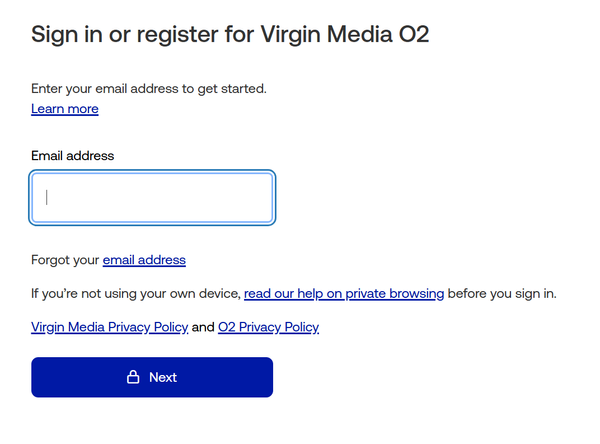Viewport: 600px width, 444px height.
Task: Click the blue focus border of the email field
Action: click(152, 171)
